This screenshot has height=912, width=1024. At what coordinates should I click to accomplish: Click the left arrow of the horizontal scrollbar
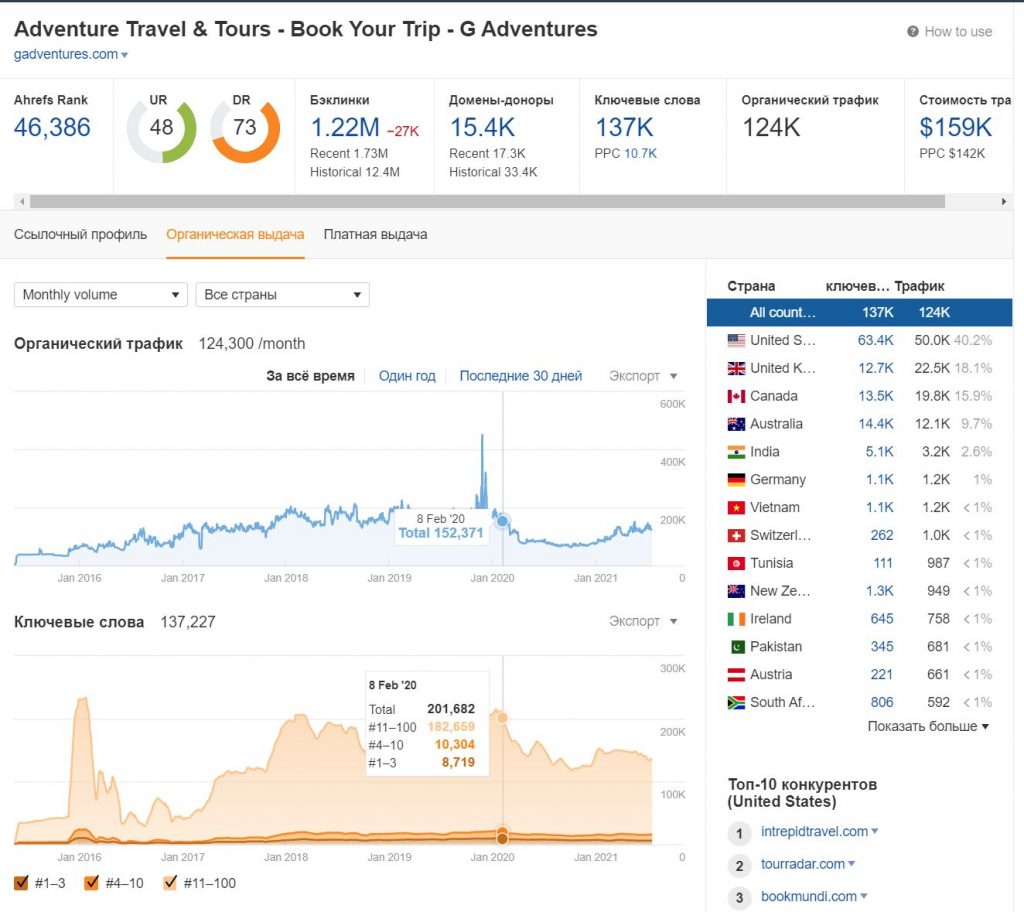[x=22, y=201]
